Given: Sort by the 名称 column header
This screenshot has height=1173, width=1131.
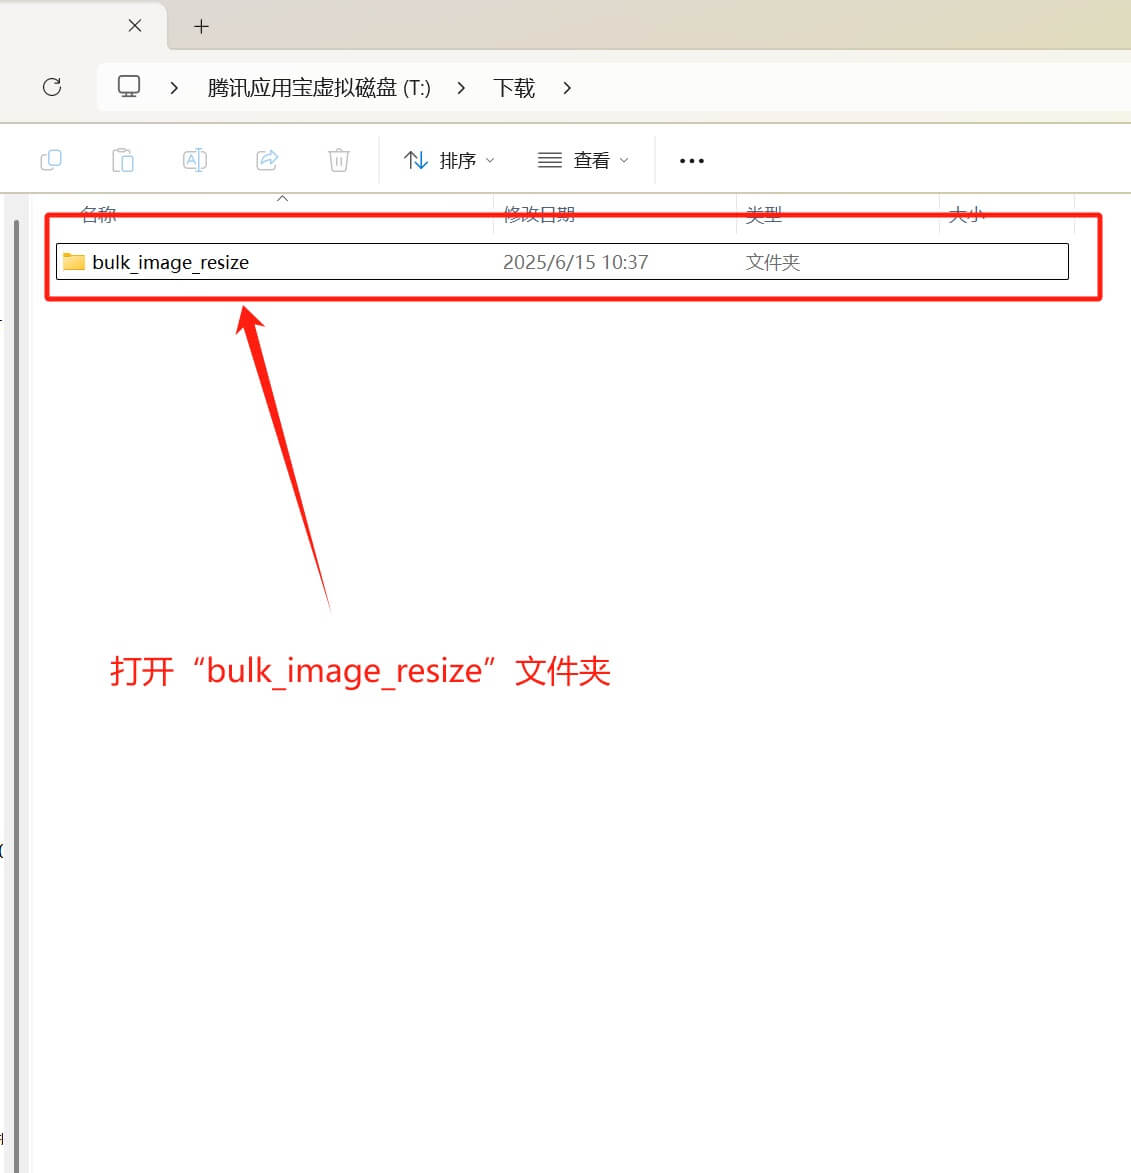Looking at the screenshot, I should tap(99, 214).
